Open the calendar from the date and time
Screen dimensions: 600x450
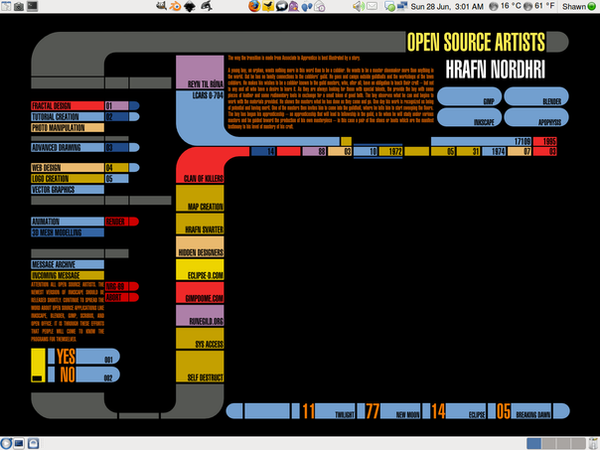(447, 7)
